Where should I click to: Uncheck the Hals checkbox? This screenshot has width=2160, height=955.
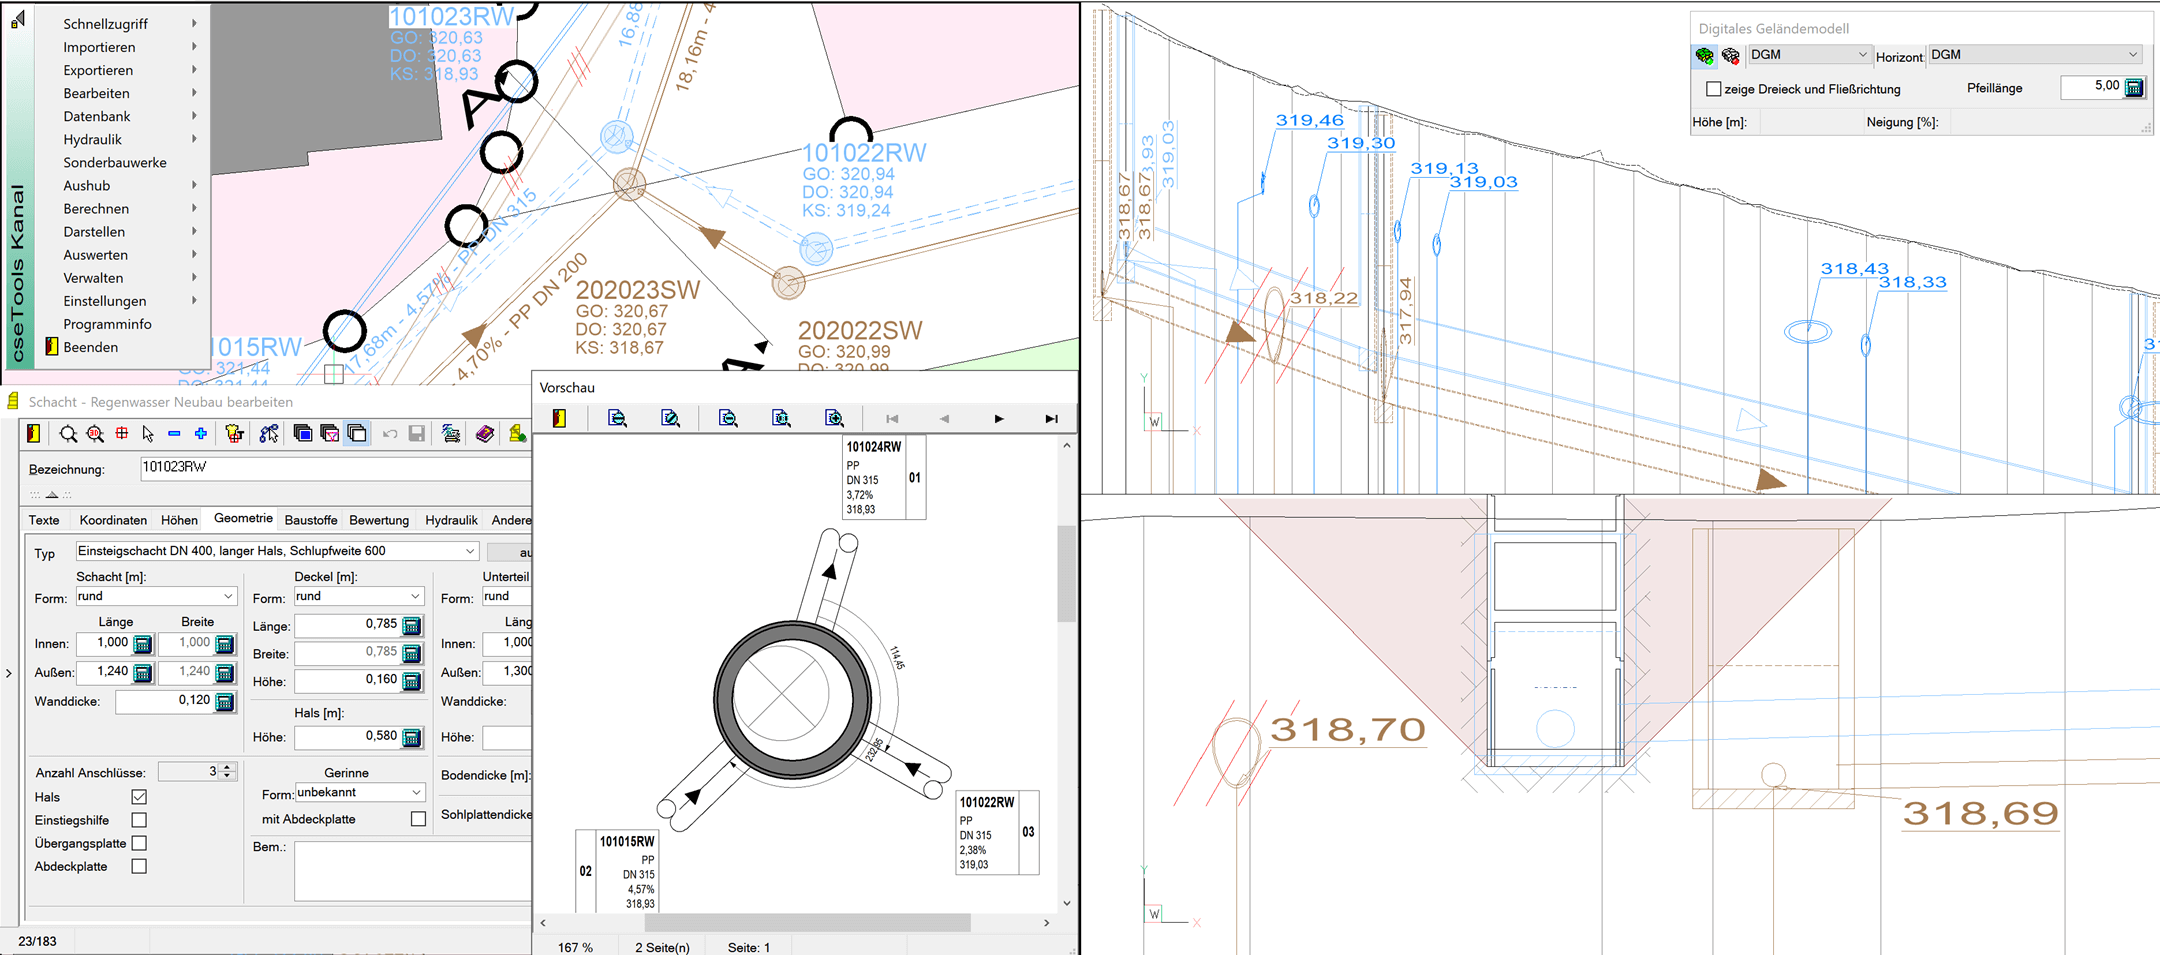(139, 797)
